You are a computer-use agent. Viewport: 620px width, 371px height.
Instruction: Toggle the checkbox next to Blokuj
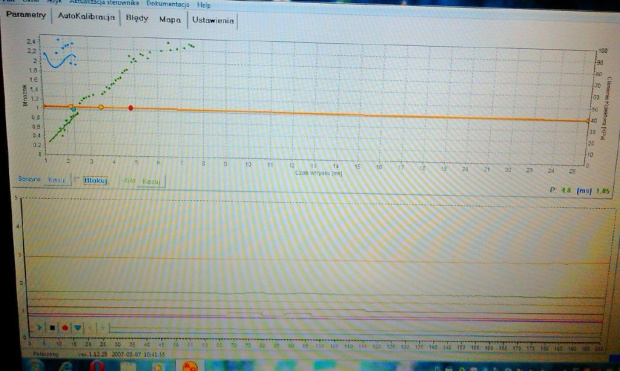click(77, 179)
